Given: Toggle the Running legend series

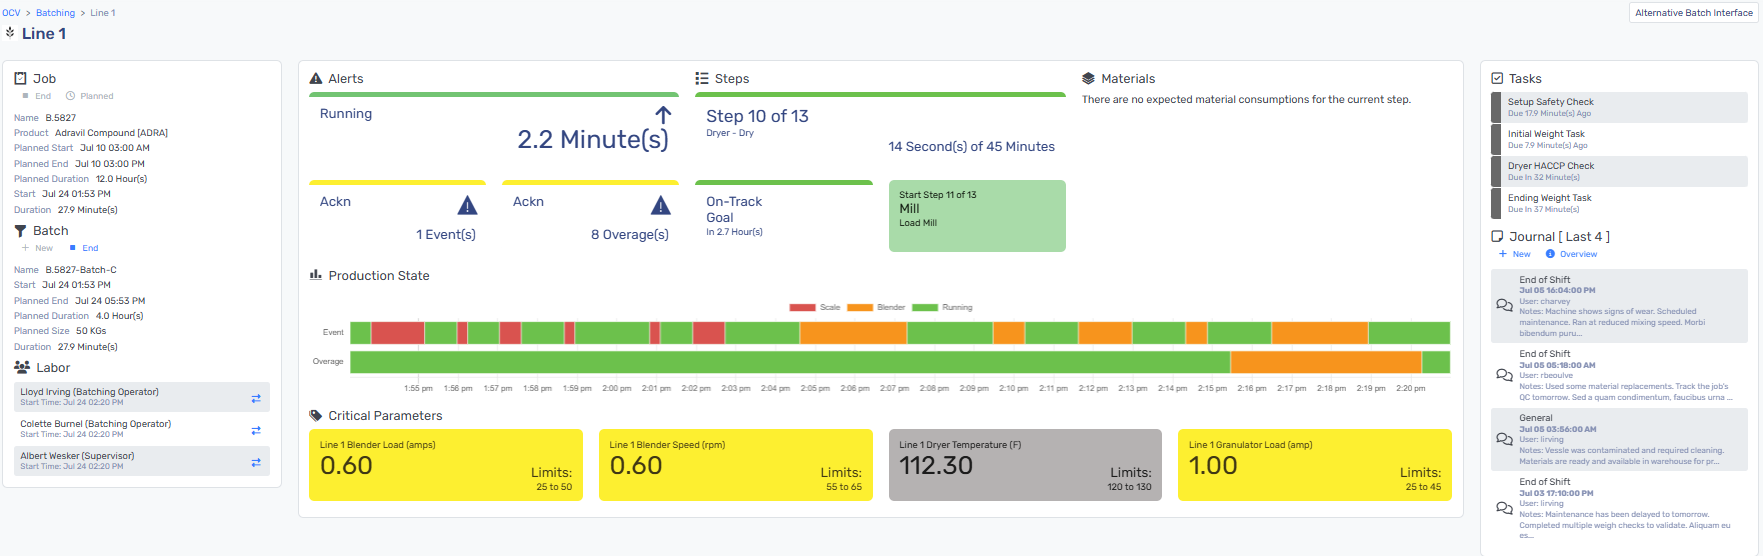Looking at the screenshot, I should click(942, 307).
